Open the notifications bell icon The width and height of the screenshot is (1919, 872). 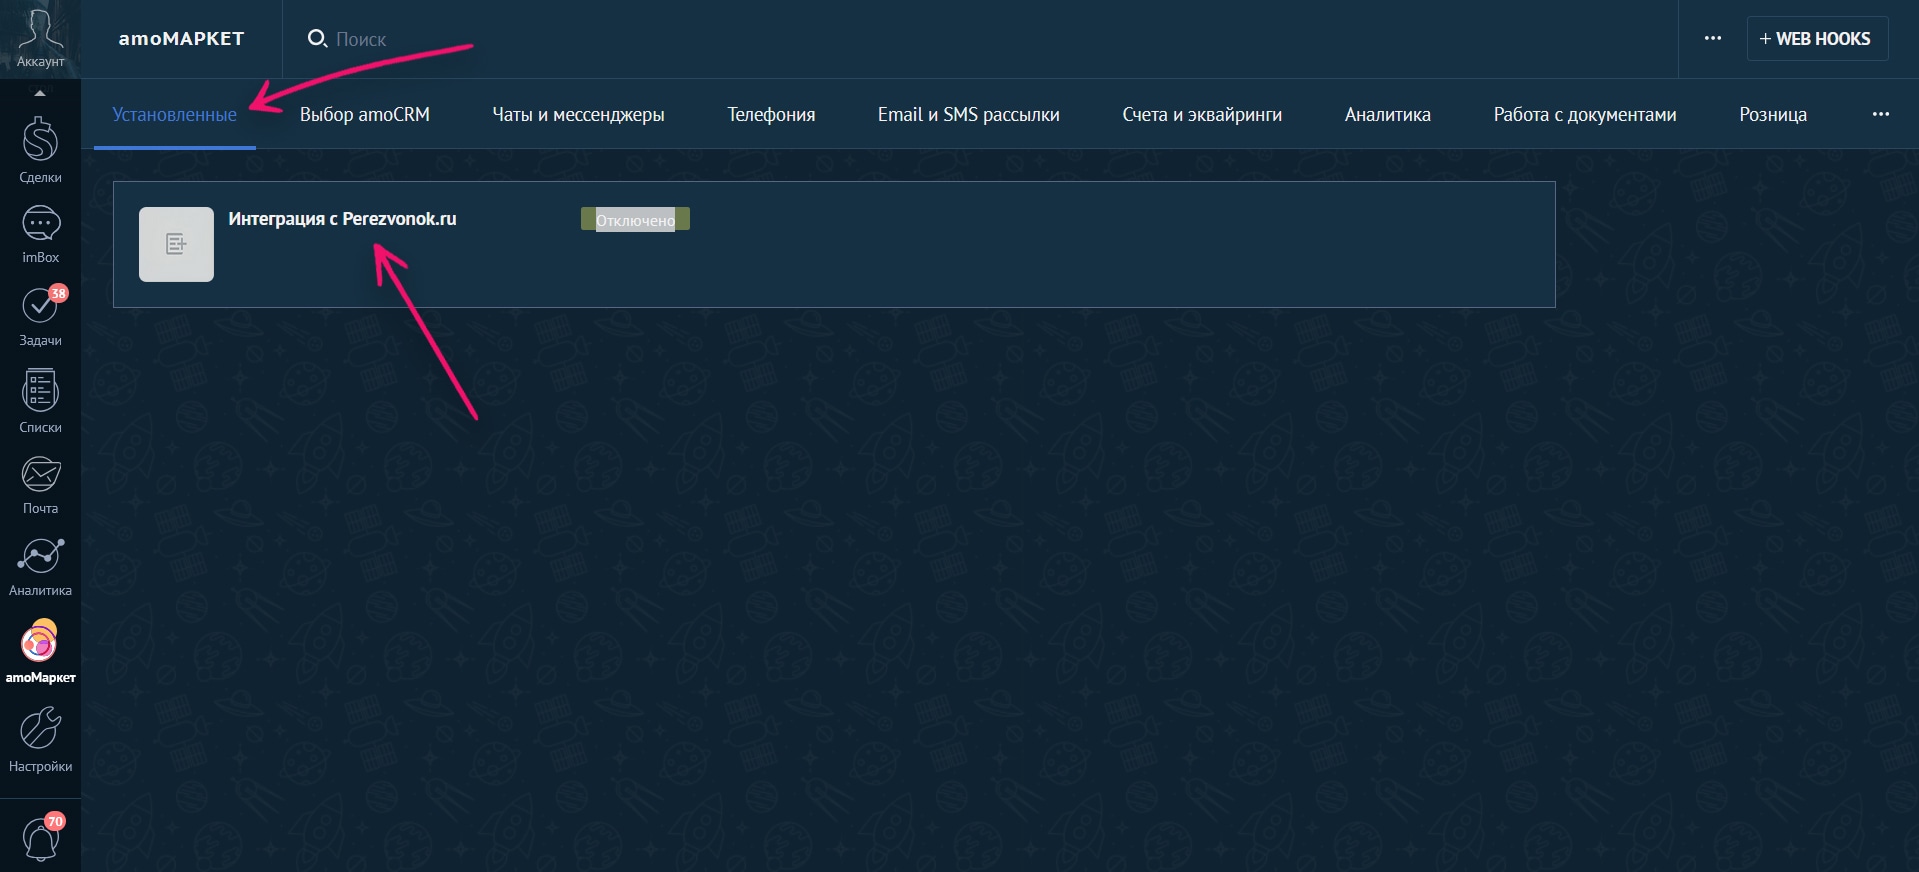[40, 838]
